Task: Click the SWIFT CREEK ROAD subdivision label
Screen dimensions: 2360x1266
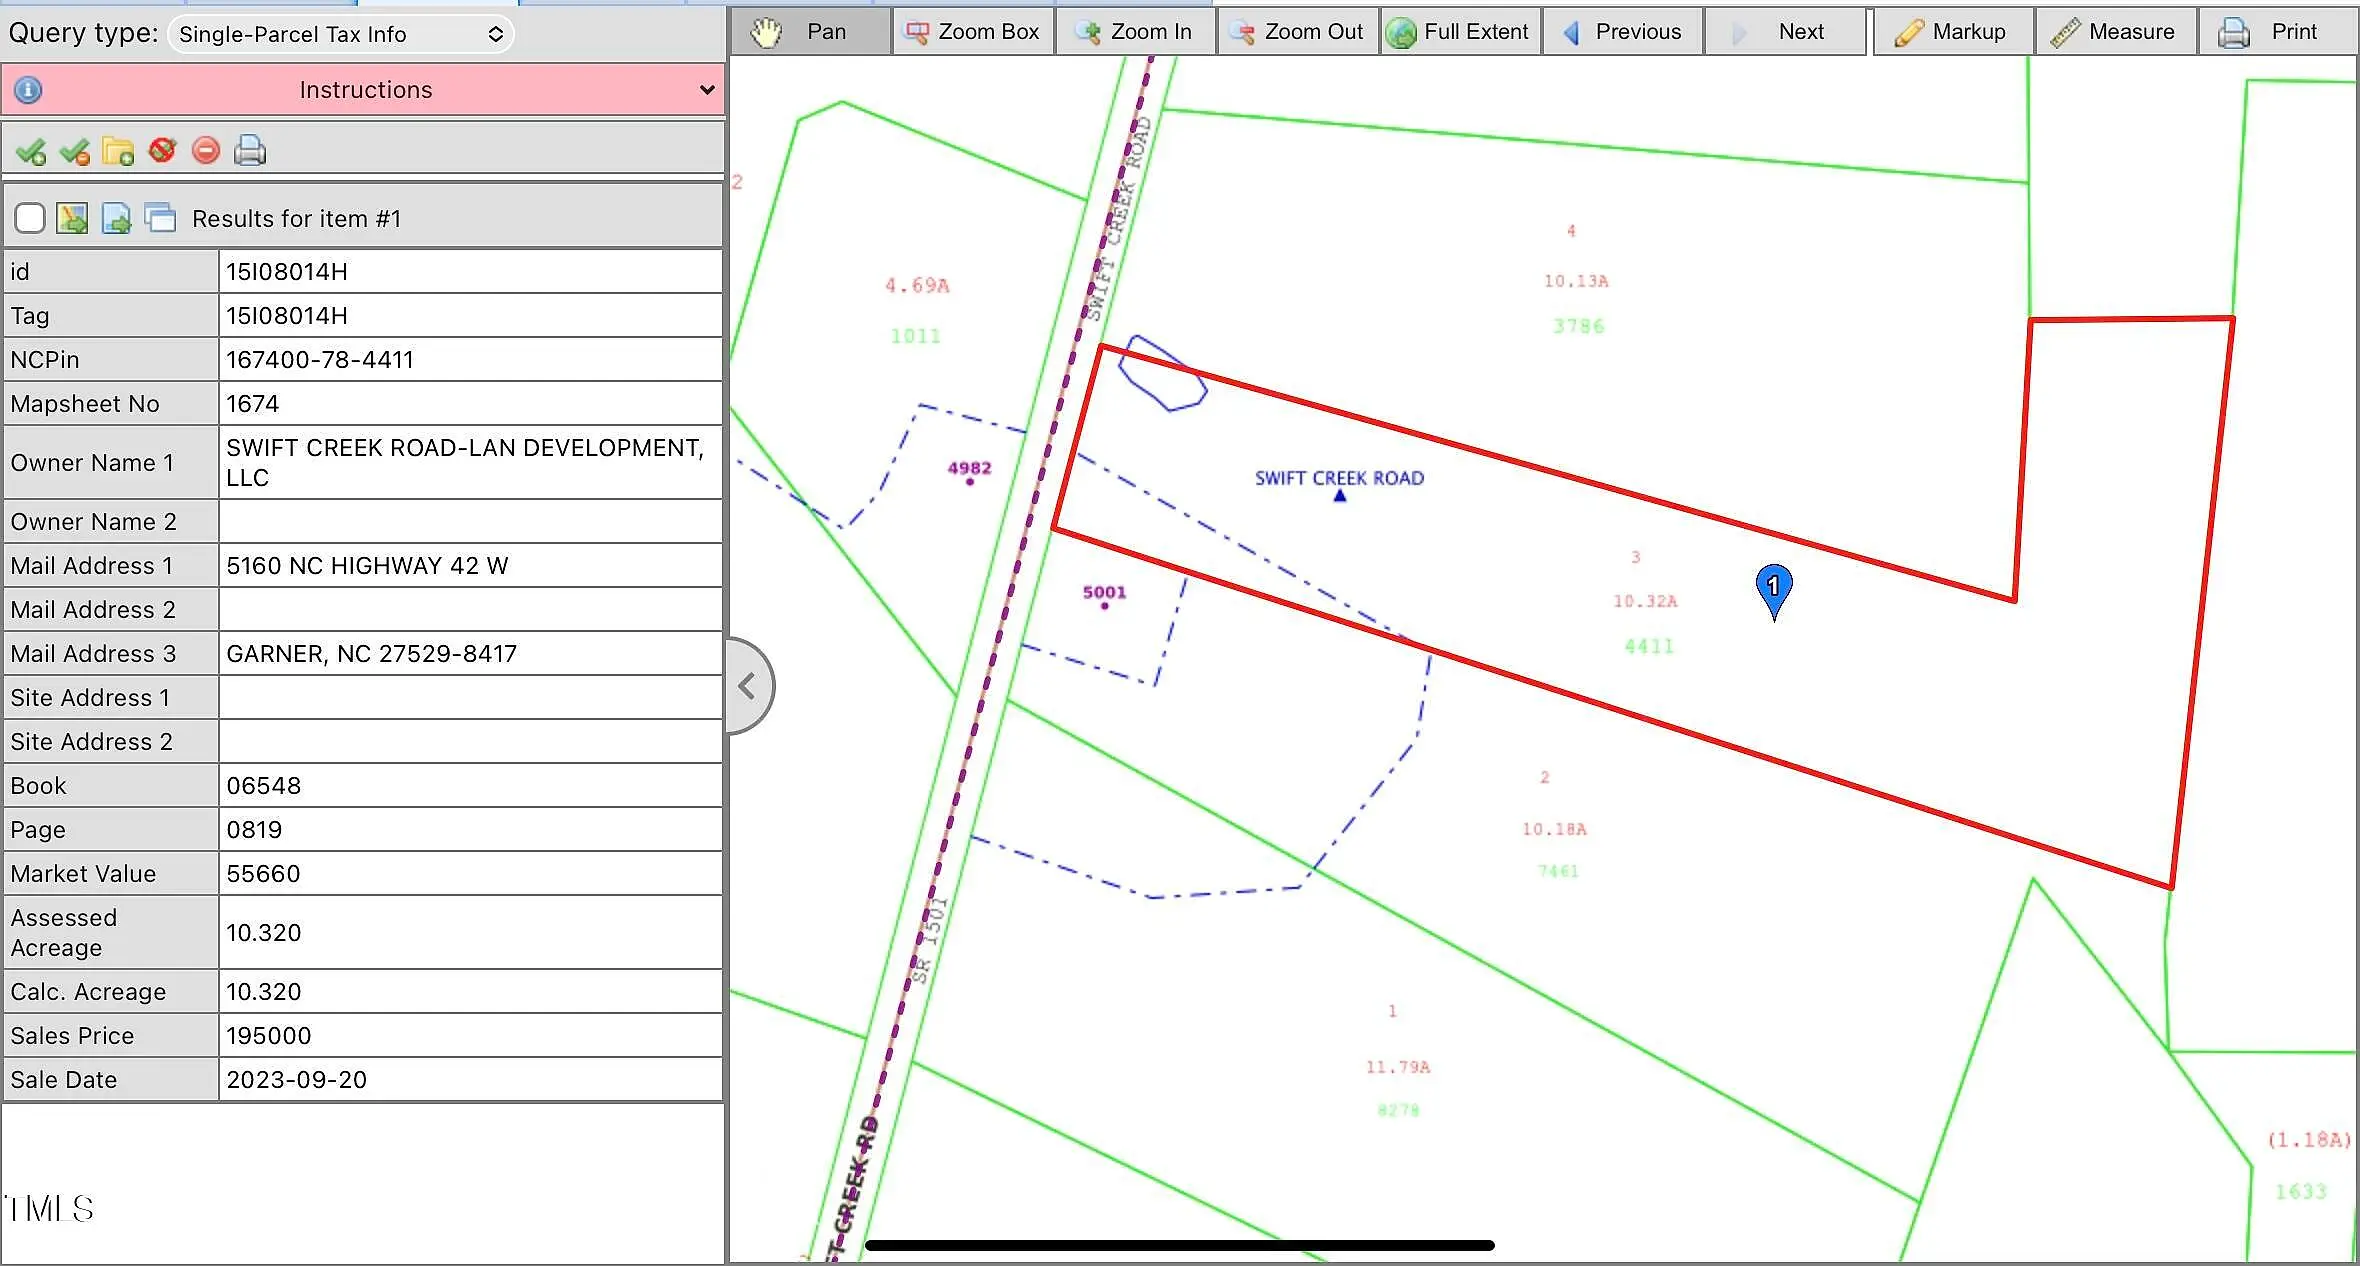Action: click(1339, 478)
